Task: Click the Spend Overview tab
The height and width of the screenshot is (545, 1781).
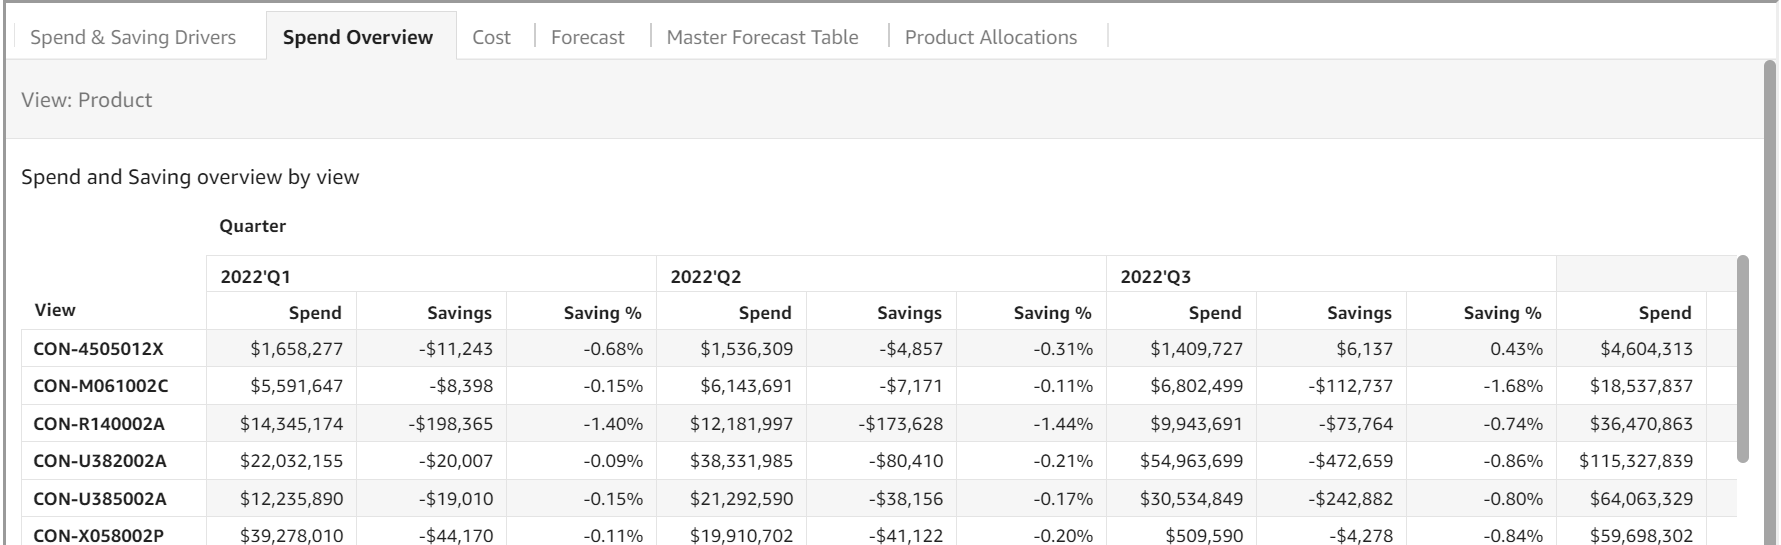Action: click(x=358, y=37)
